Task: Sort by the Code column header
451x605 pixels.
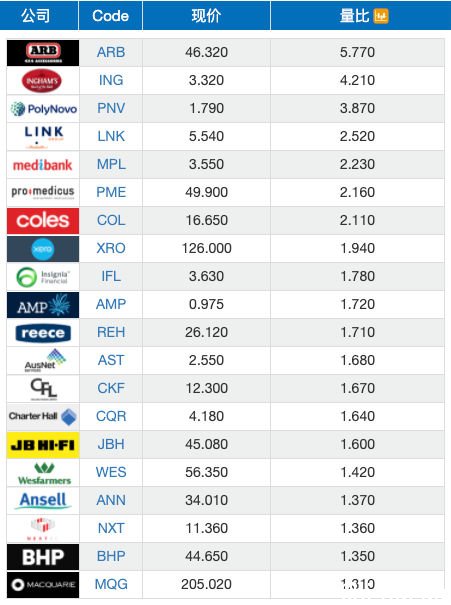Action: tap(110, 15)
